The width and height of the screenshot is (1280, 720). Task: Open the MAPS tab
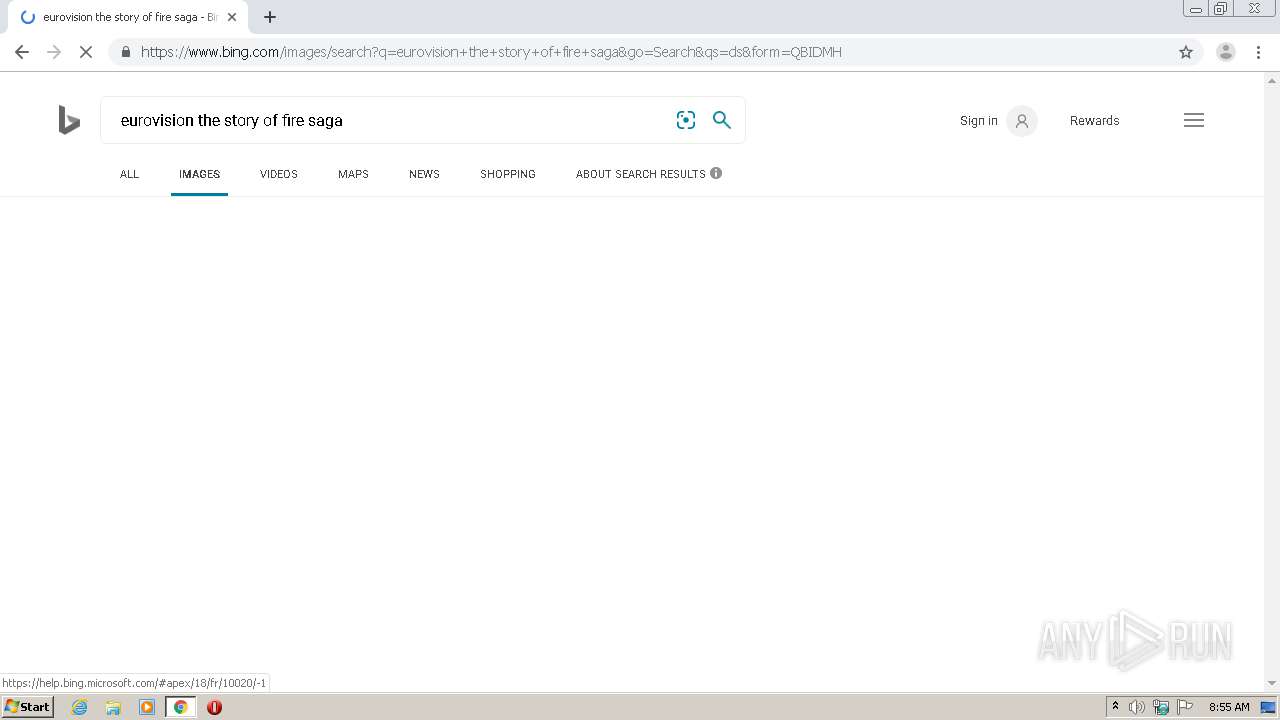coord(353,174)
